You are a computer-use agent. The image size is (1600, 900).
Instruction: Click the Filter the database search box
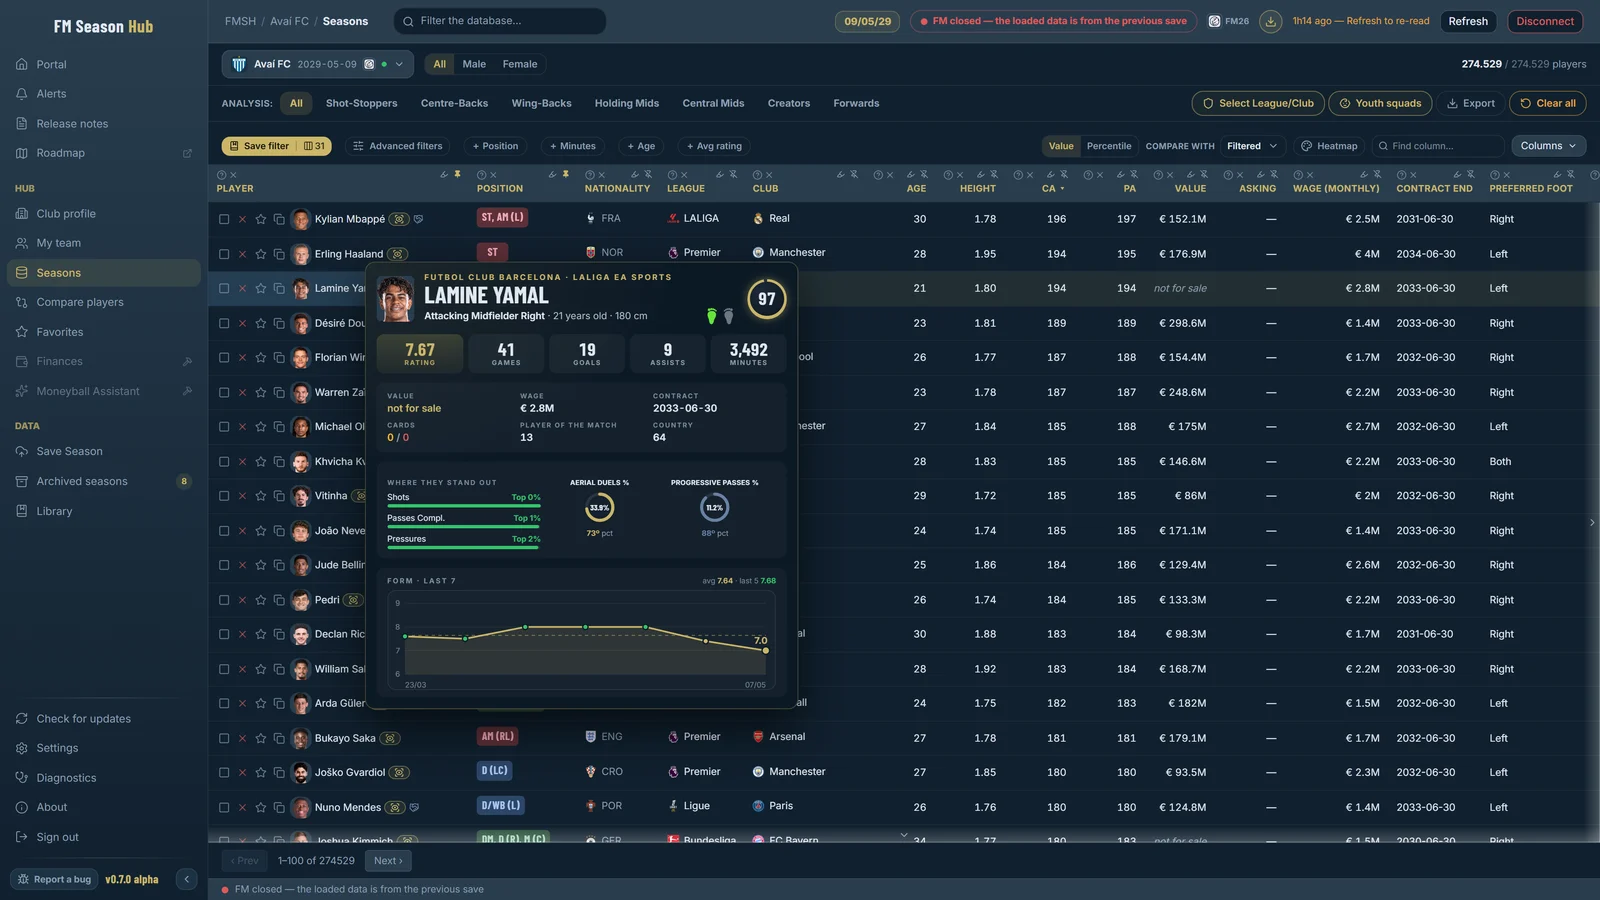[x=500, y=21]
